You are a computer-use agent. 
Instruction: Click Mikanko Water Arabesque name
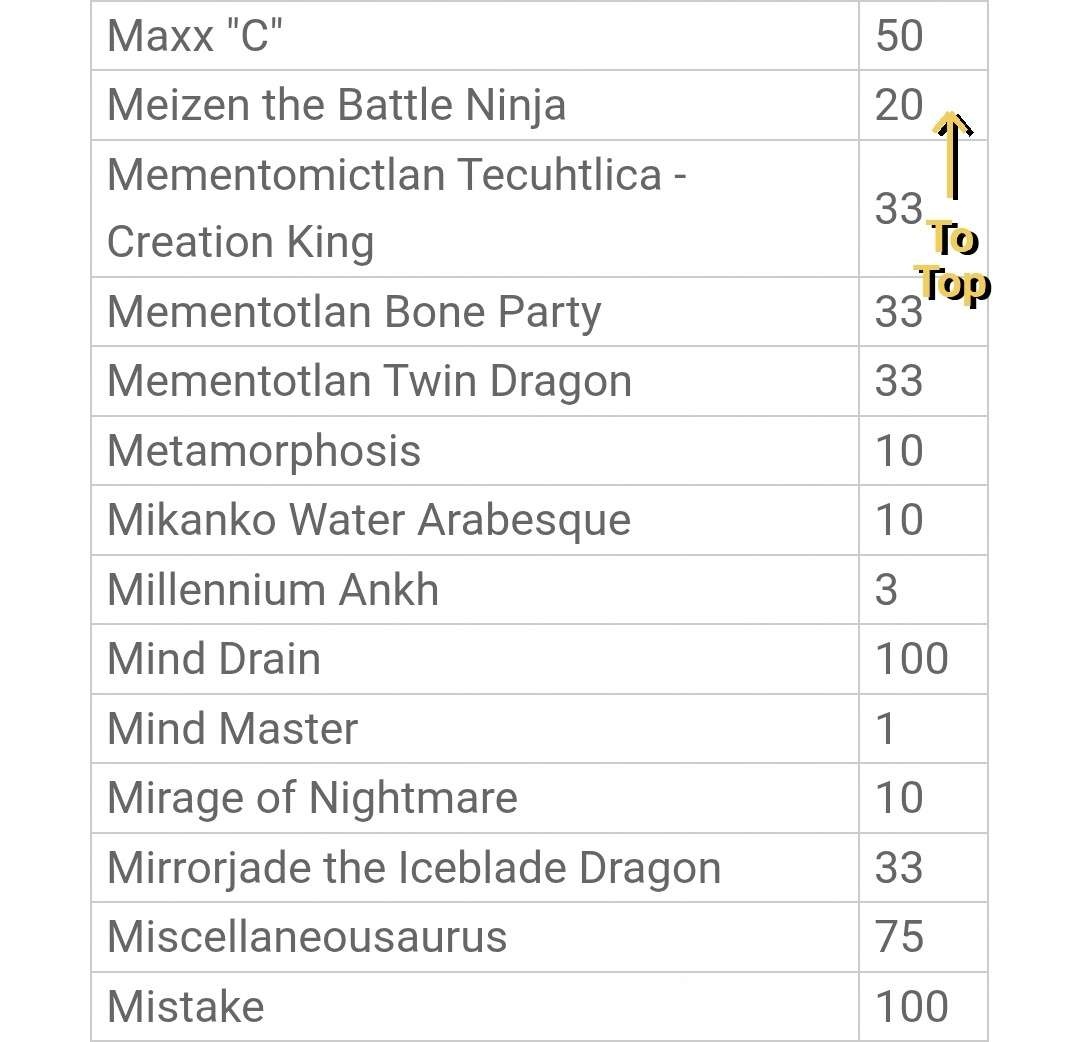click(x=369, y=520)
